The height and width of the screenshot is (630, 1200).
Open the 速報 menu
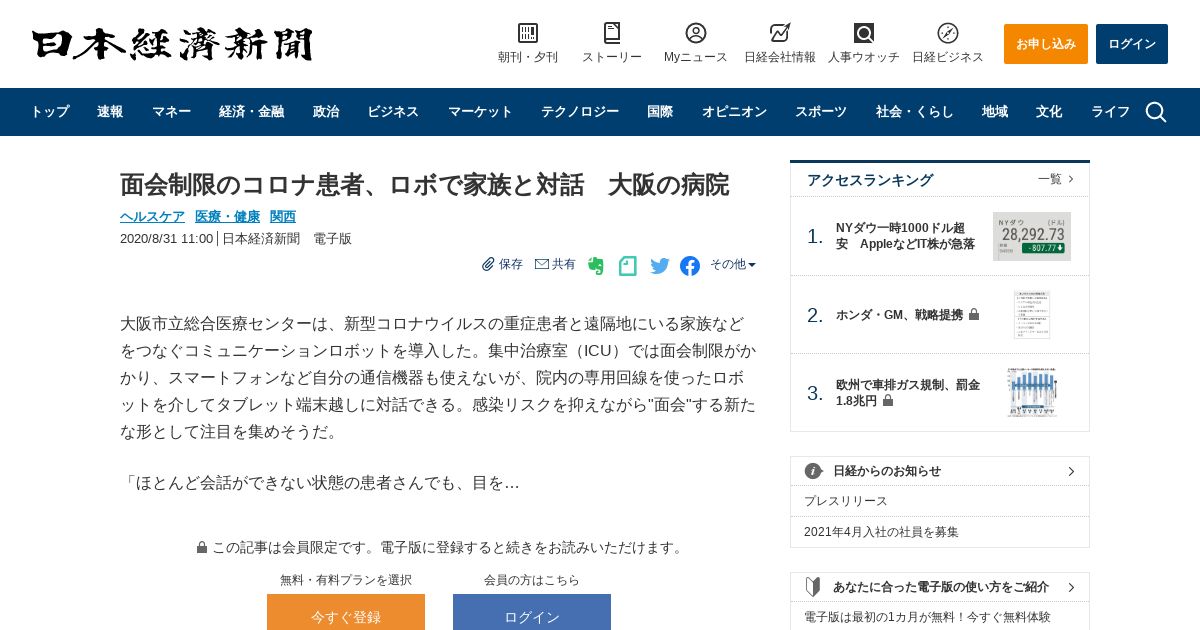110,112
